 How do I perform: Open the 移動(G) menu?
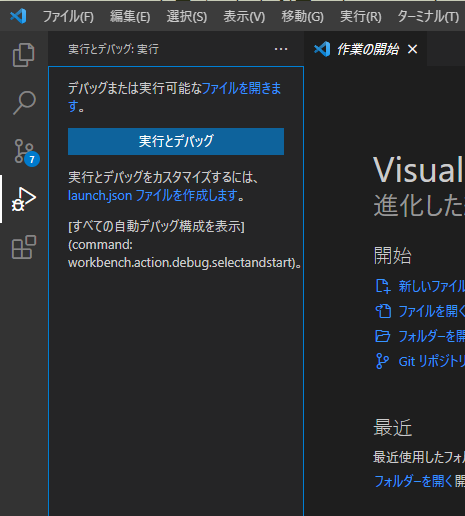click(x=302, y=16)
